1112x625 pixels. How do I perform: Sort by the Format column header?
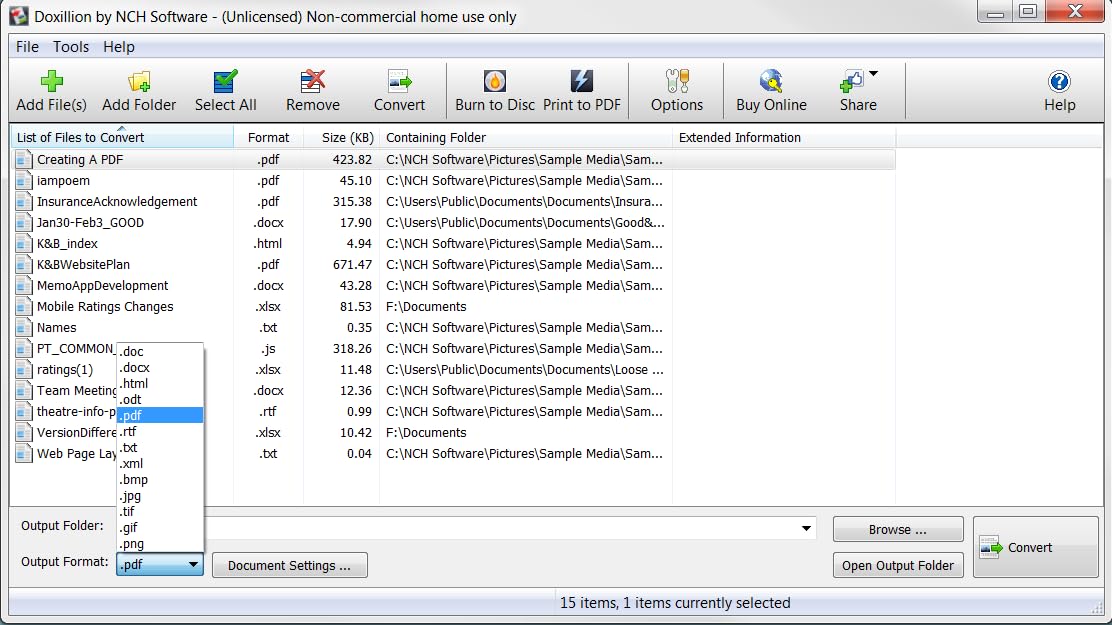pos(268,138)
